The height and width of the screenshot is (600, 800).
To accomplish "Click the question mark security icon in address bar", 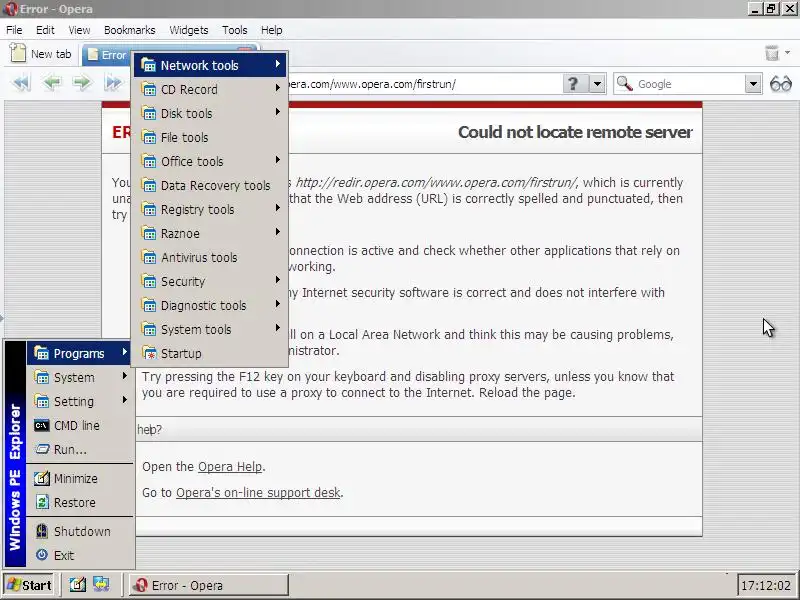I will [x=573, y=83].
